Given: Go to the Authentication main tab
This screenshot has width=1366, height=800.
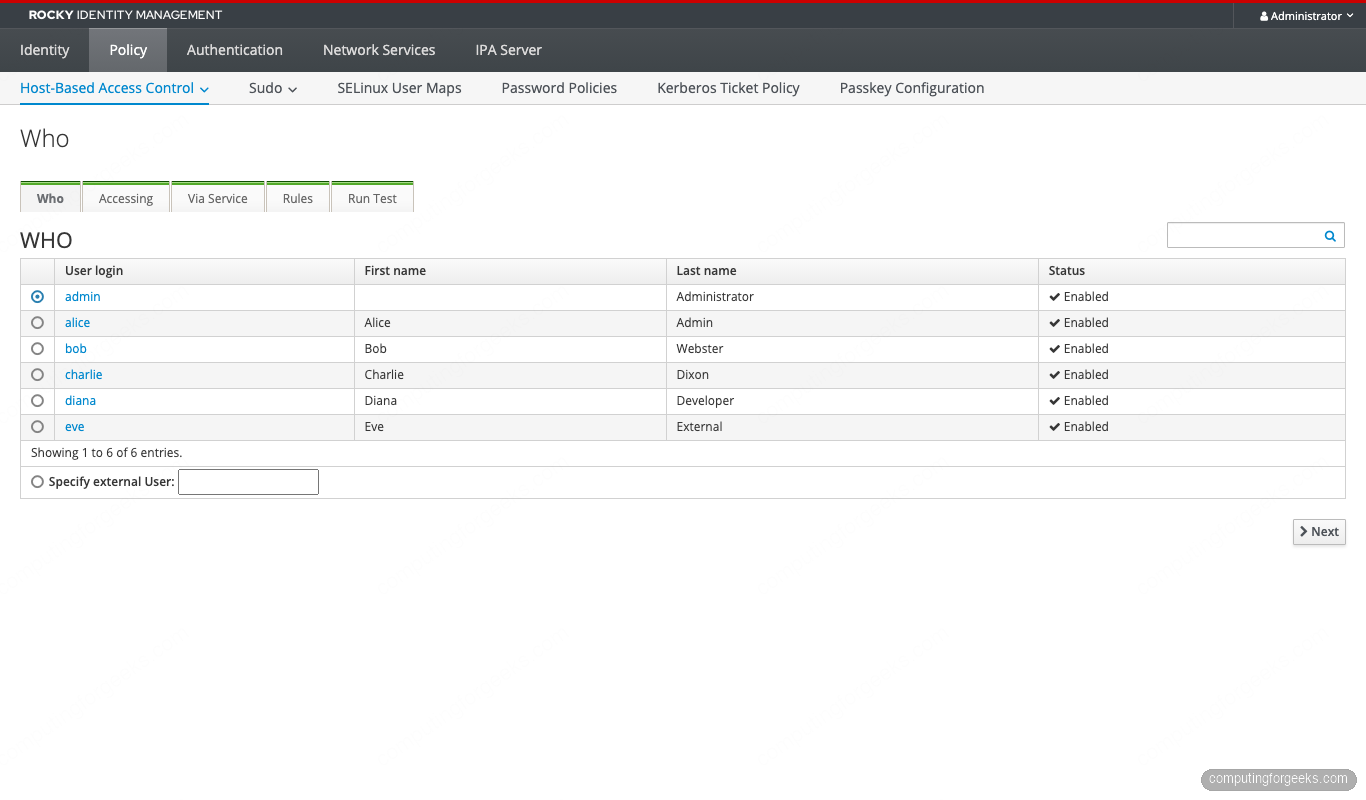Looking at the screenshot, I should (235, 50).
